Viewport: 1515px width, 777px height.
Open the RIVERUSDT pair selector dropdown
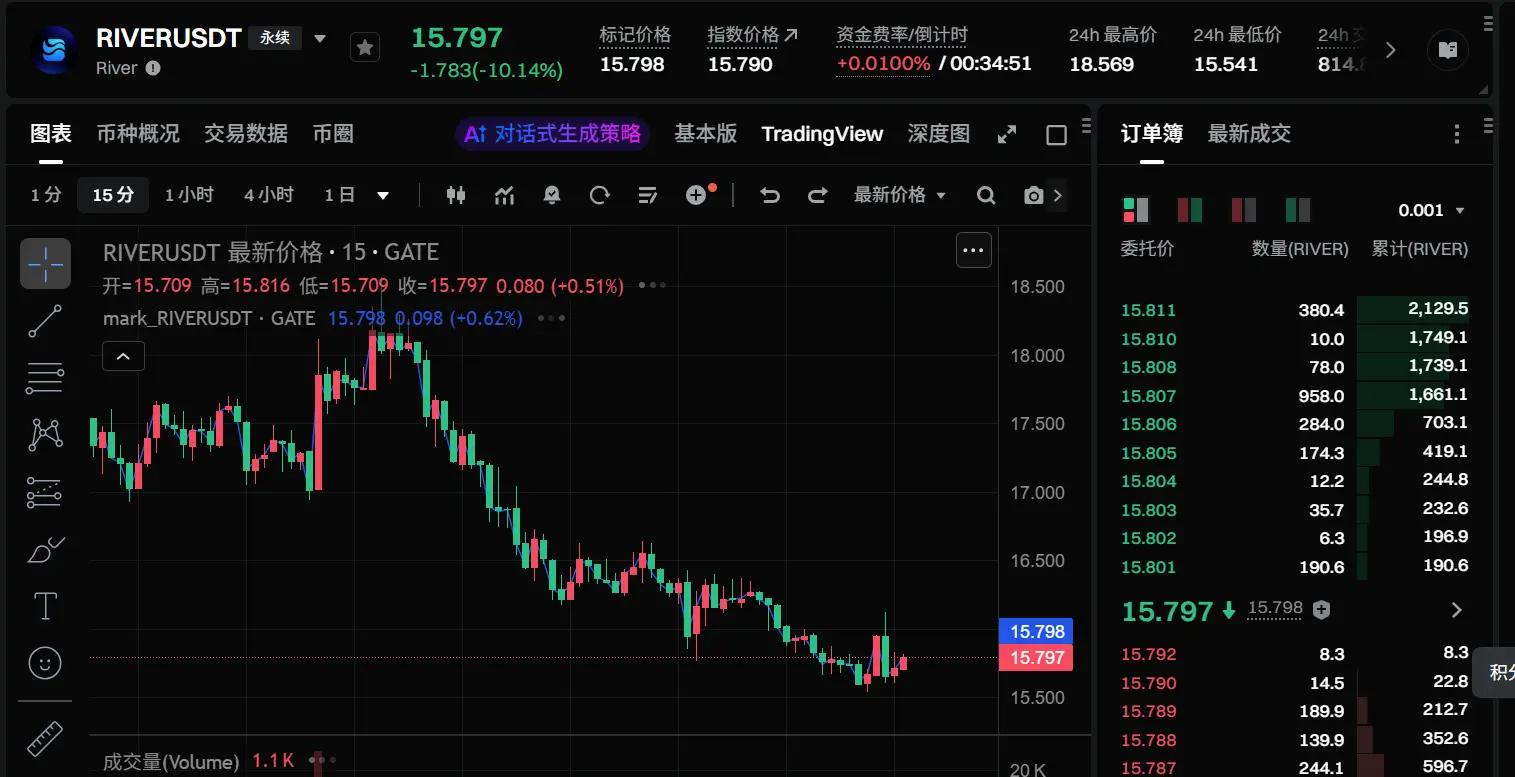pyautogui.click(x=320, y=39)
